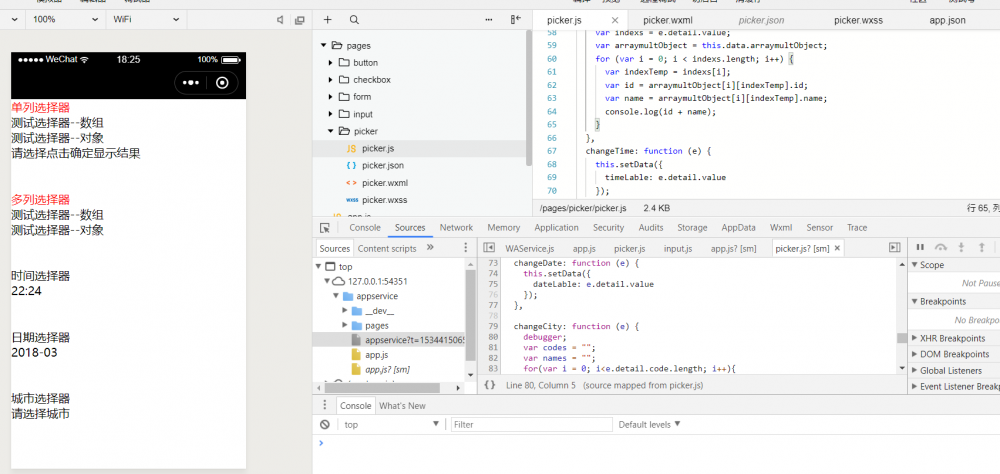This screenshot has width=1000, height=474.
Task: Click the mute sound speaker icon
Action: [x=280, y=19]
